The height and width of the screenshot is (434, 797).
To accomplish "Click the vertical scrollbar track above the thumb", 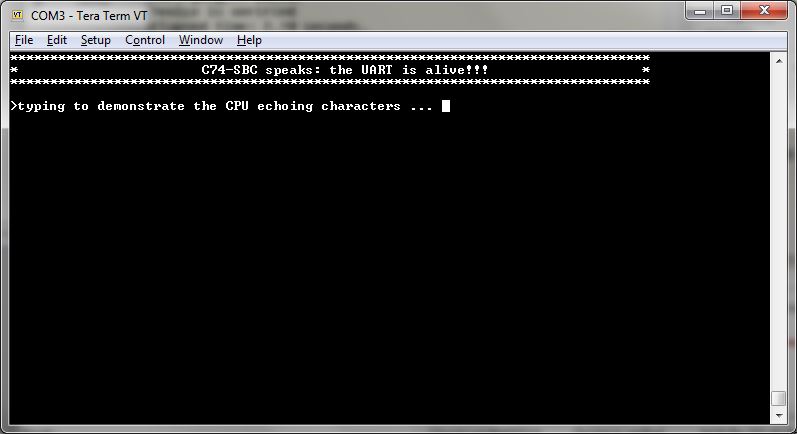I will coord(779,229).
